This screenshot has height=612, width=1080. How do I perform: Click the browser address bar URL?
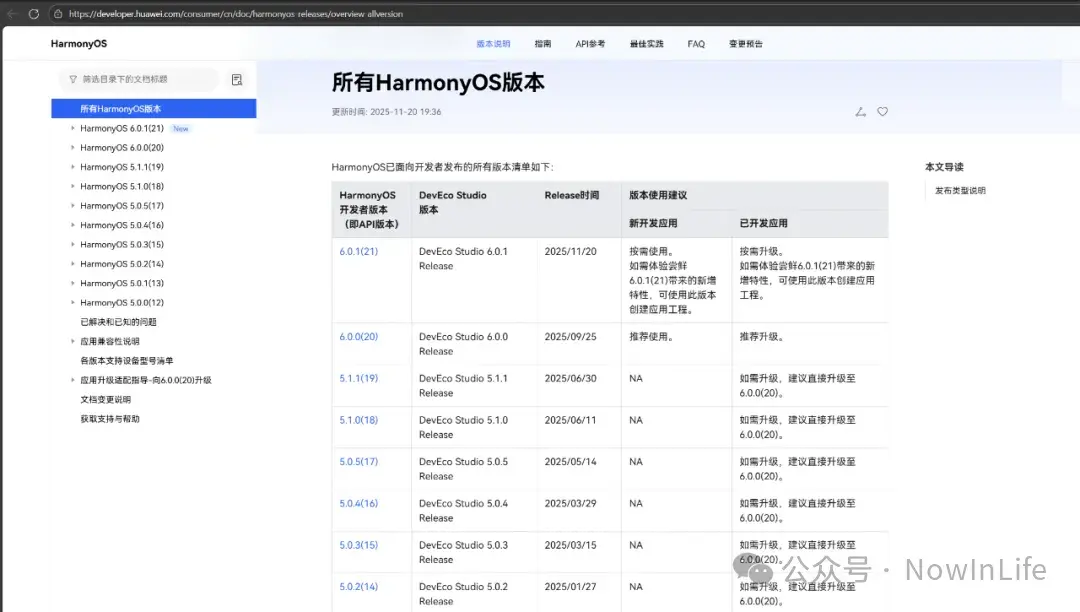(x=236, y=14)
